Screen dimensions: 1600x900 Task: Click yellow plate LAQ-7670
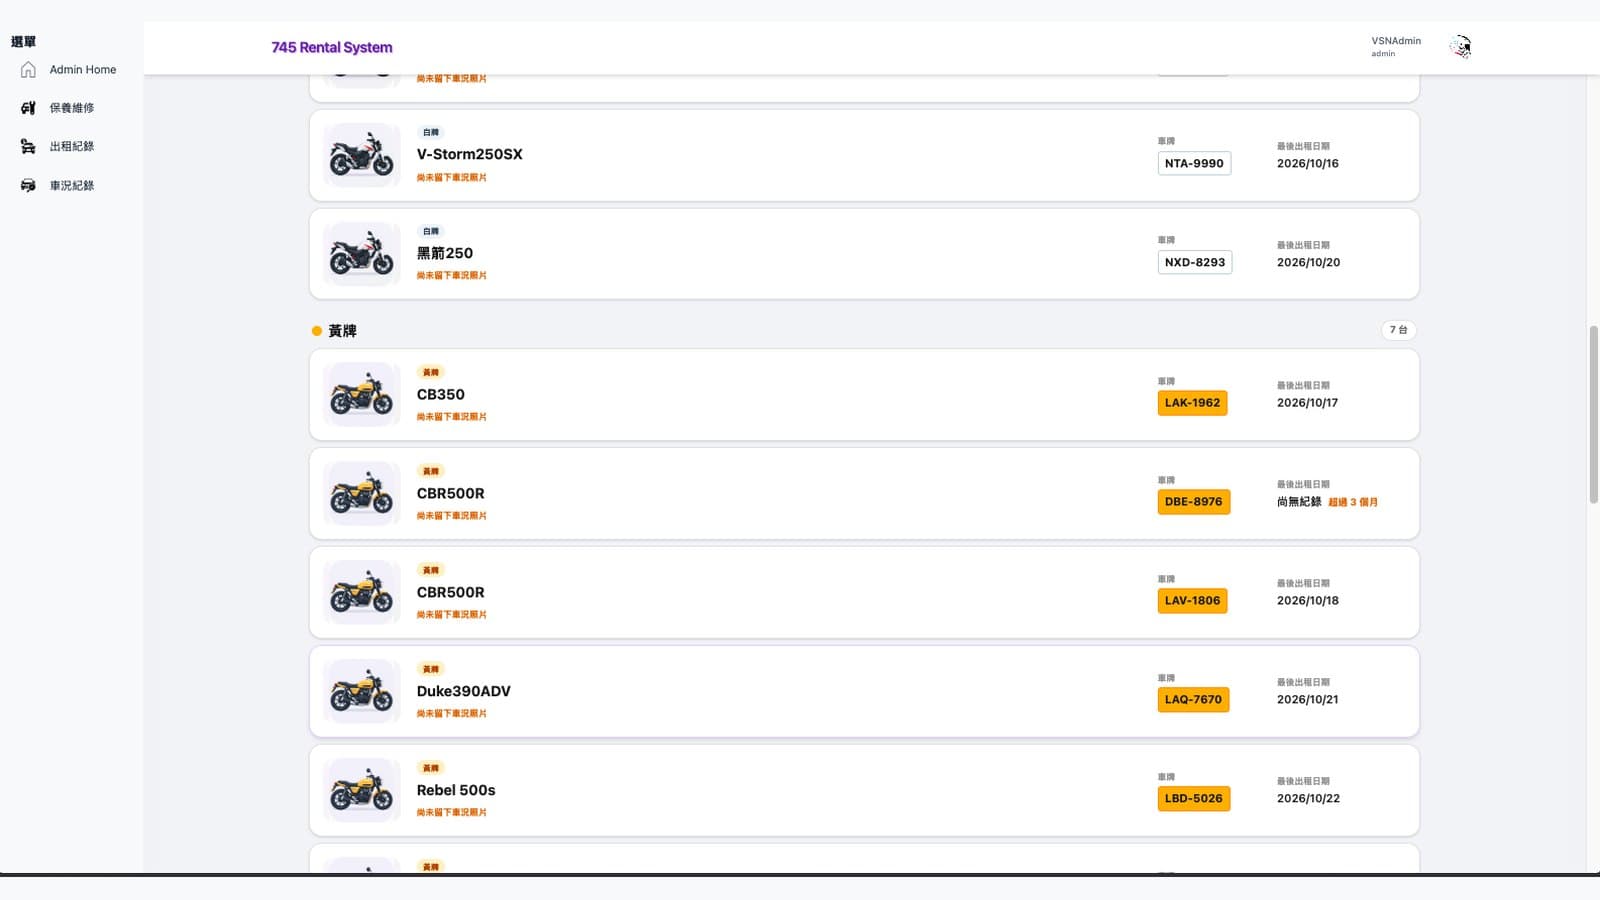click(x=1193, y=700)
